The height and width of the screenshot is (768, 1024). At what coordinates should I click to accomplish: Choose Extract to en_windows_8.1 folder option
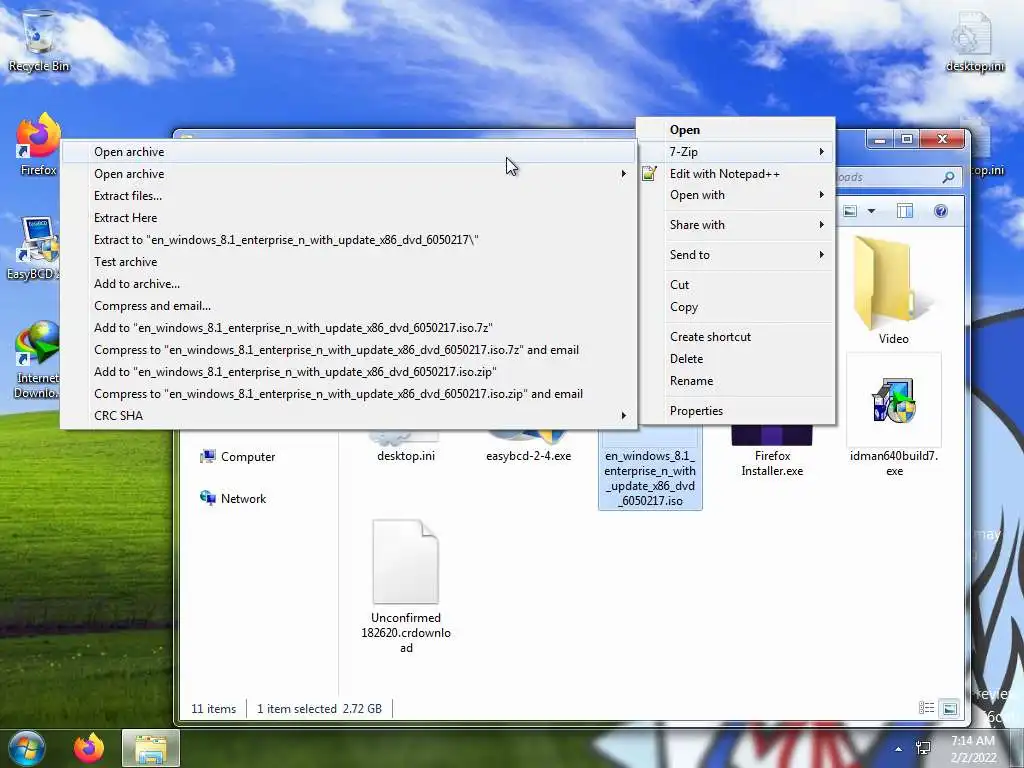(x=348, y=240)
